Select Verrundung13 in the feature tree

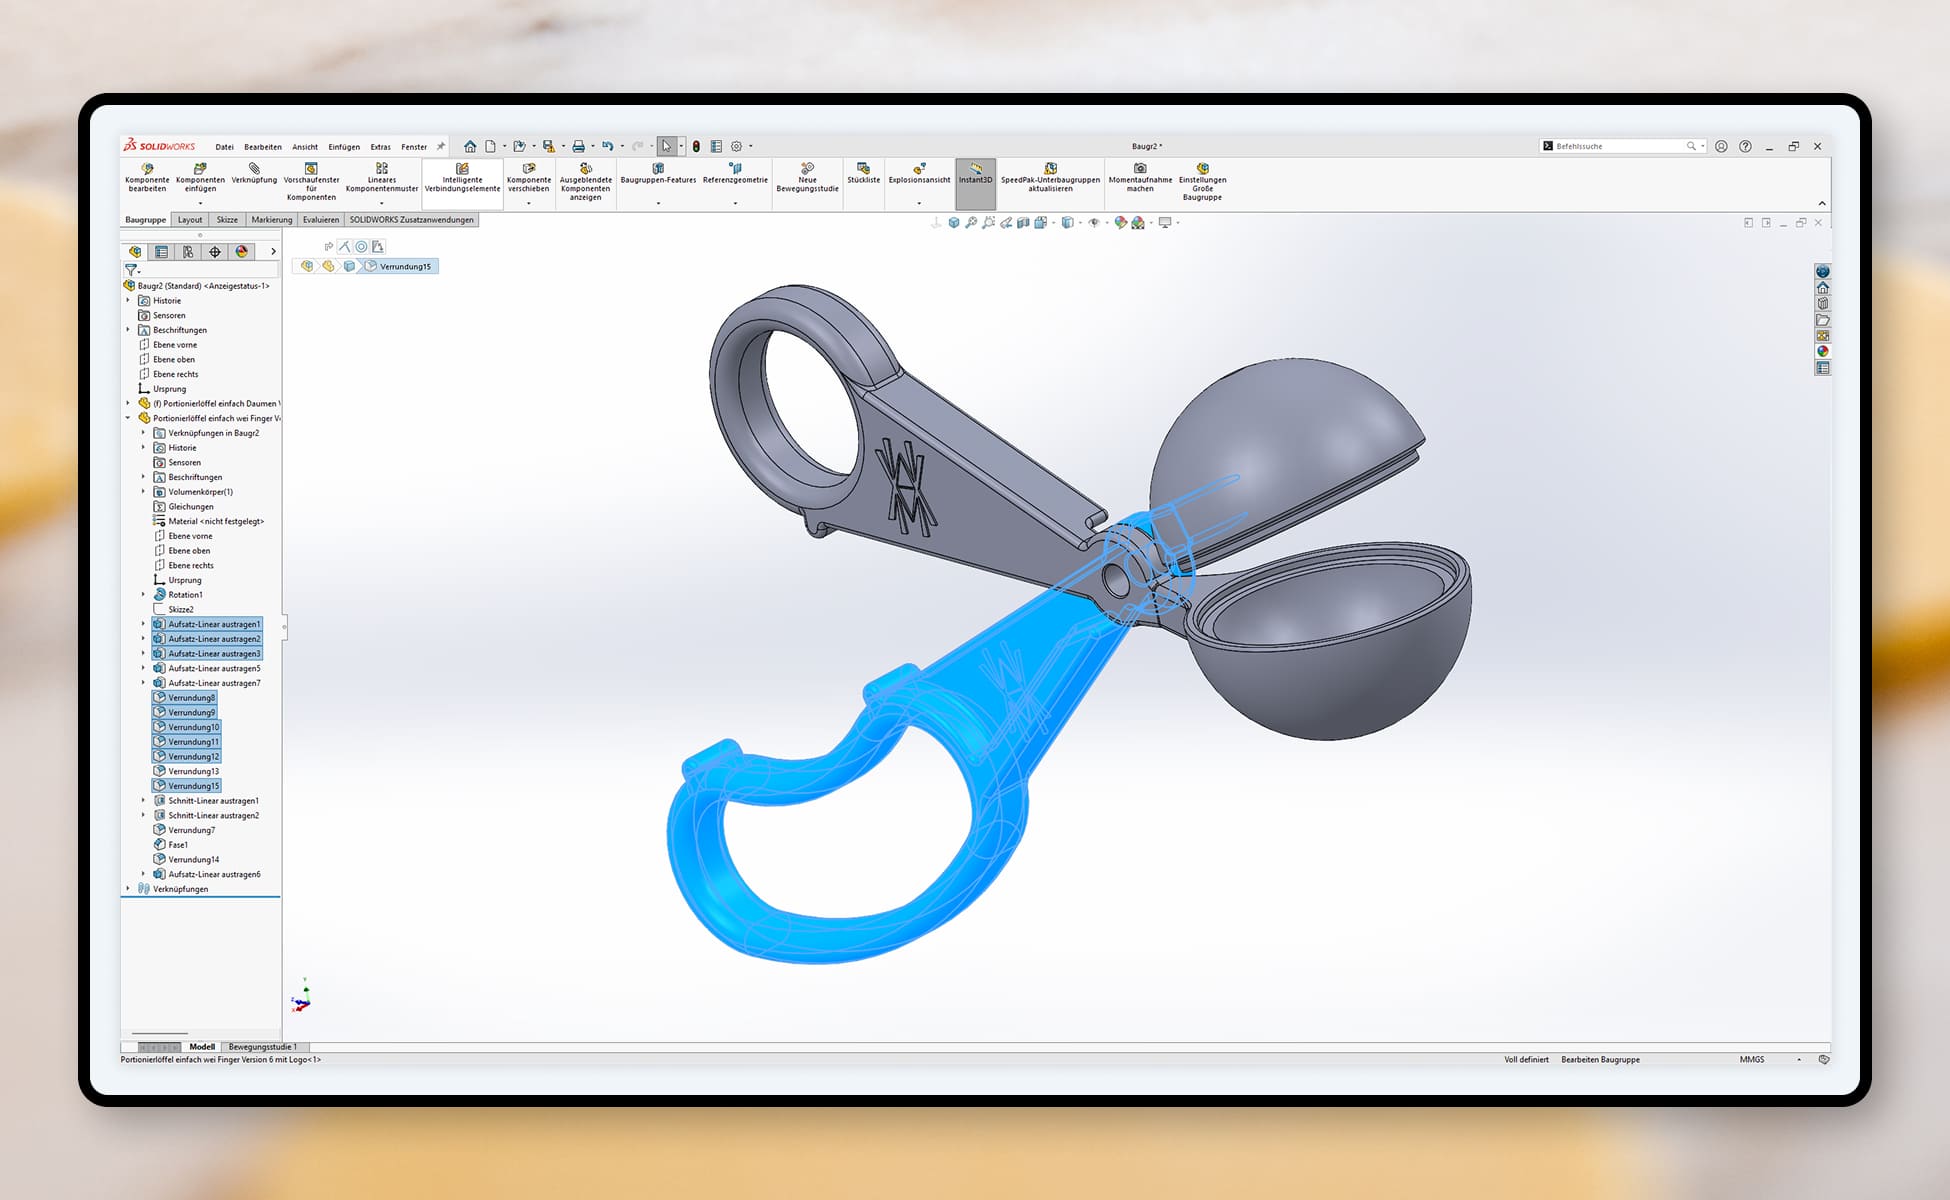click(186, 771)
